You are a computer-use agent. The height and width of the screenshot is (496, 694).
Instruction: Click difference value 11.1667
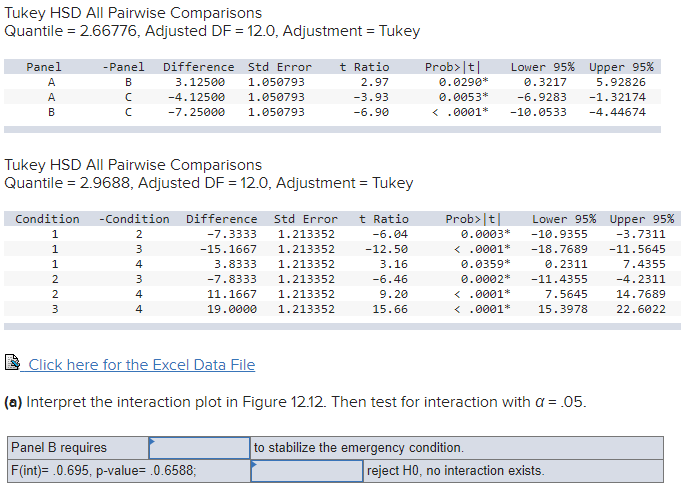point(231,294)
